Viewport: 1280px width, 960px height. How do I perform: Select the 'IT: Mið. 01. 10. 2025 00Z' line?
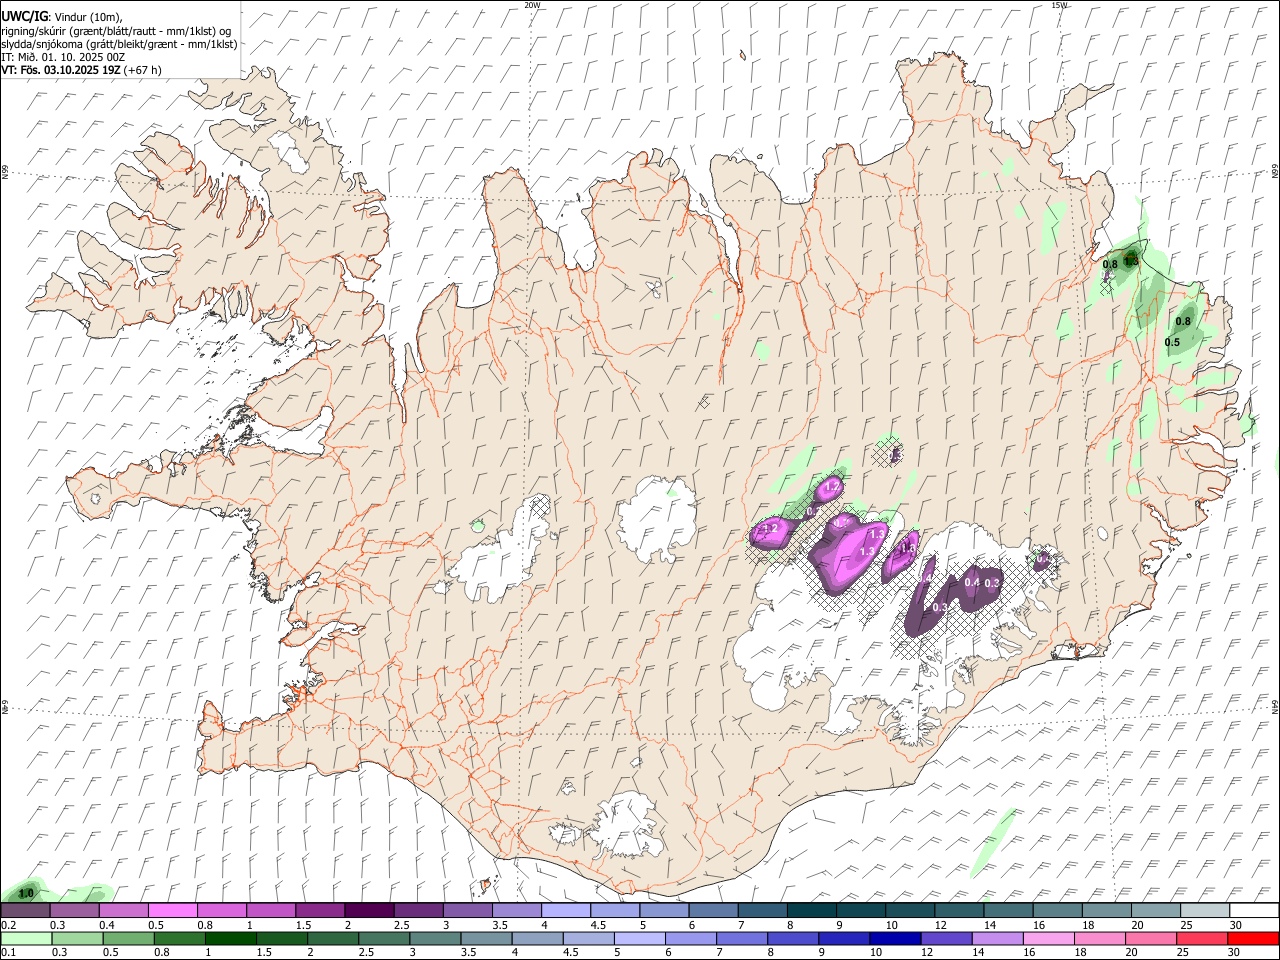63,57
